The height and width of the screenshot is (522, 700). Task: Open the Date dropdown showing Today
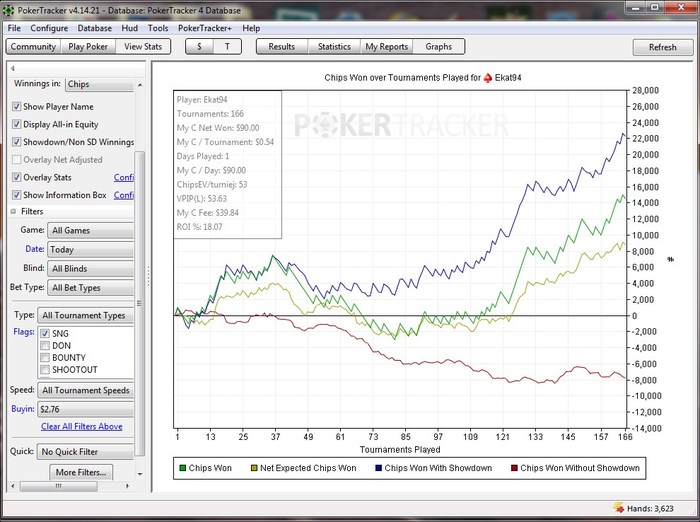coord(90,250)
